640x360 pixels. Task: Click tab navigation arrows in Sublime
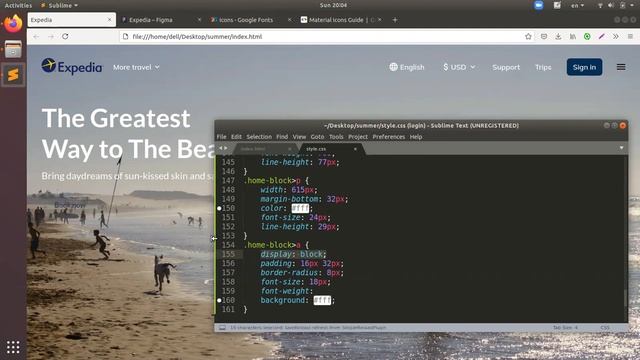pos(223,148)
